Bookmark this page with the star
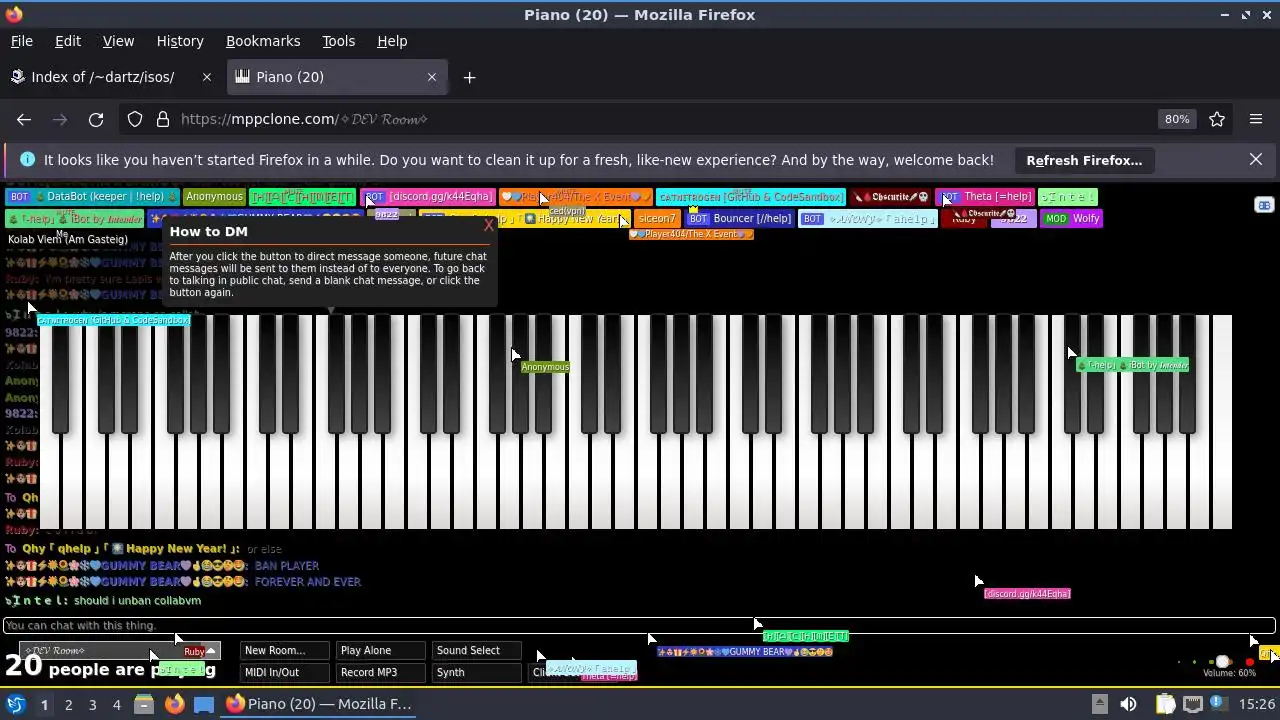Screen dimensions: 1280x720 1217,119
